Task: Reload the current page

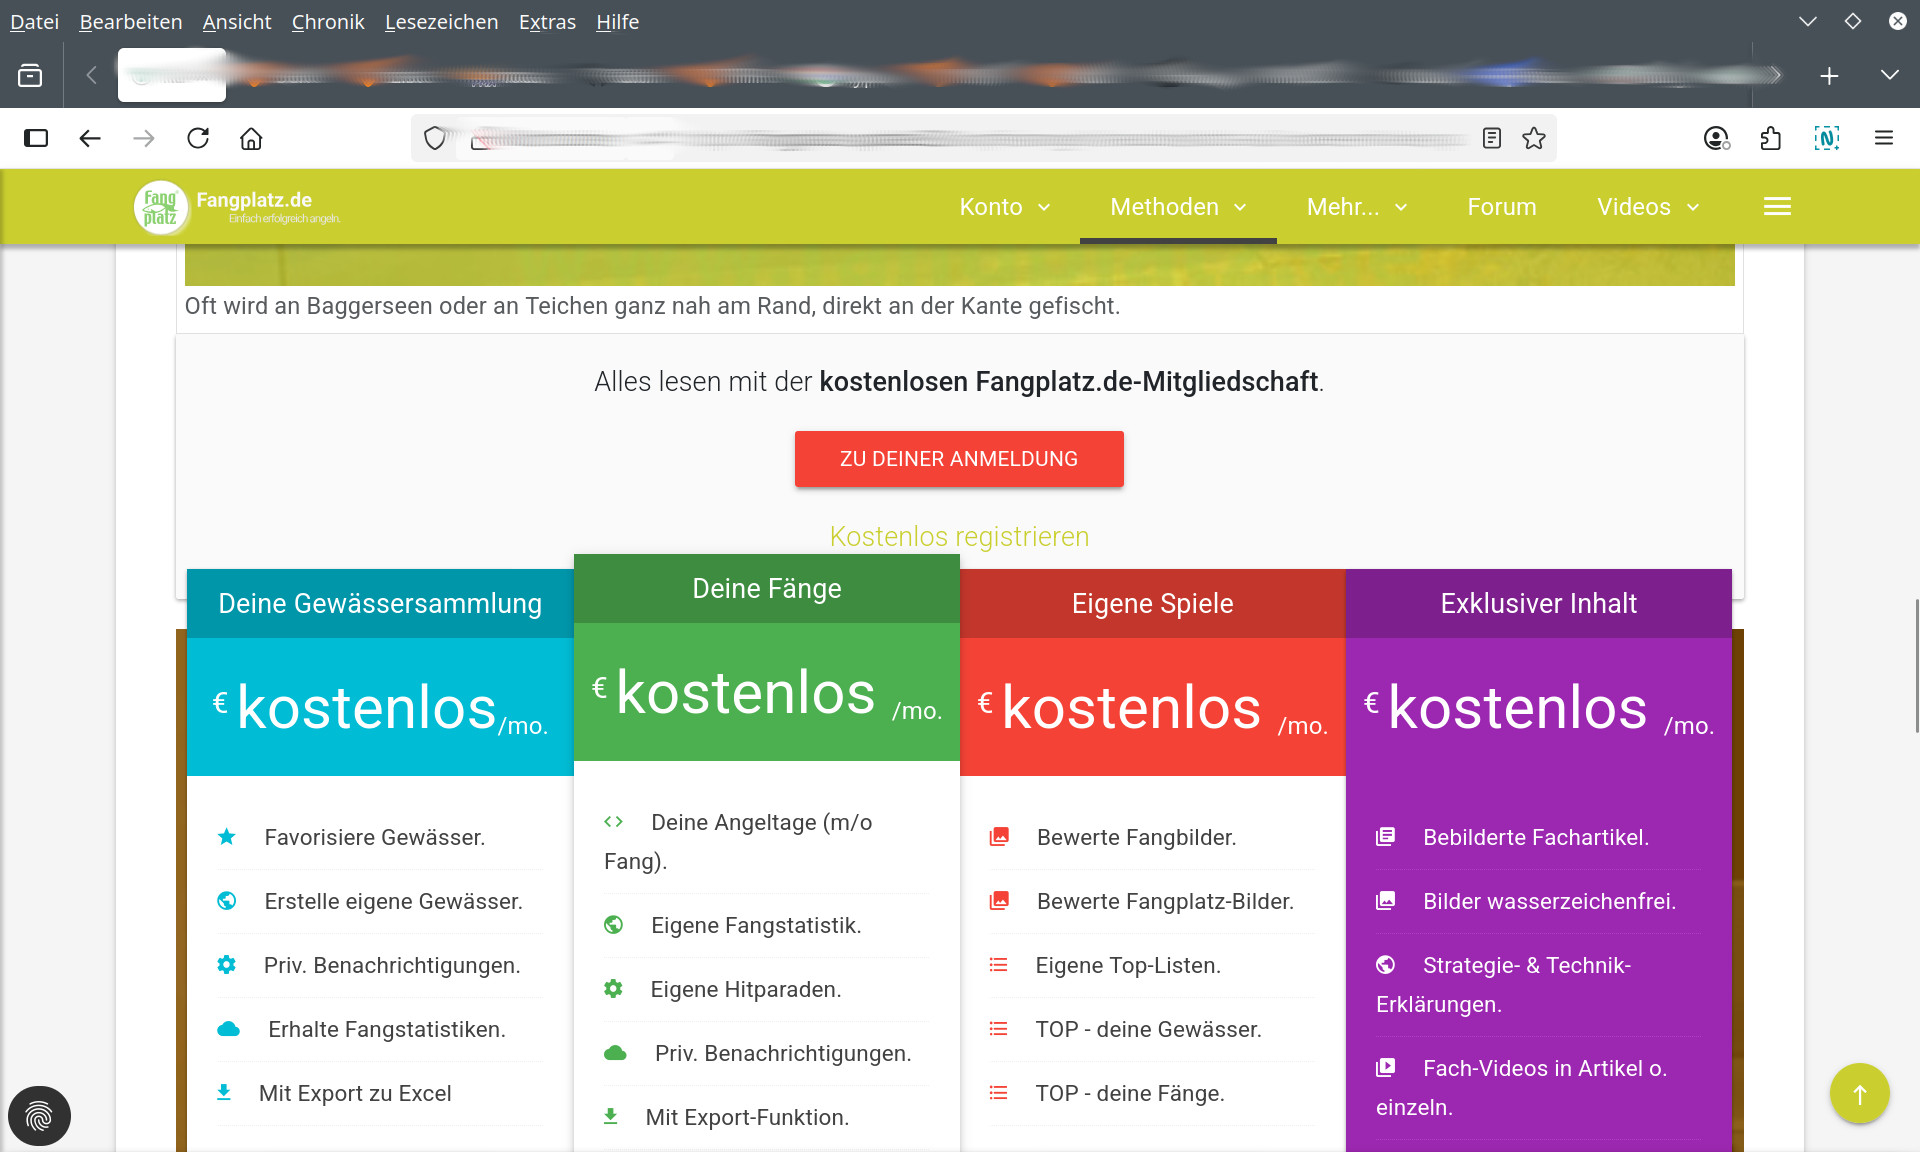Action: [198, 138]
